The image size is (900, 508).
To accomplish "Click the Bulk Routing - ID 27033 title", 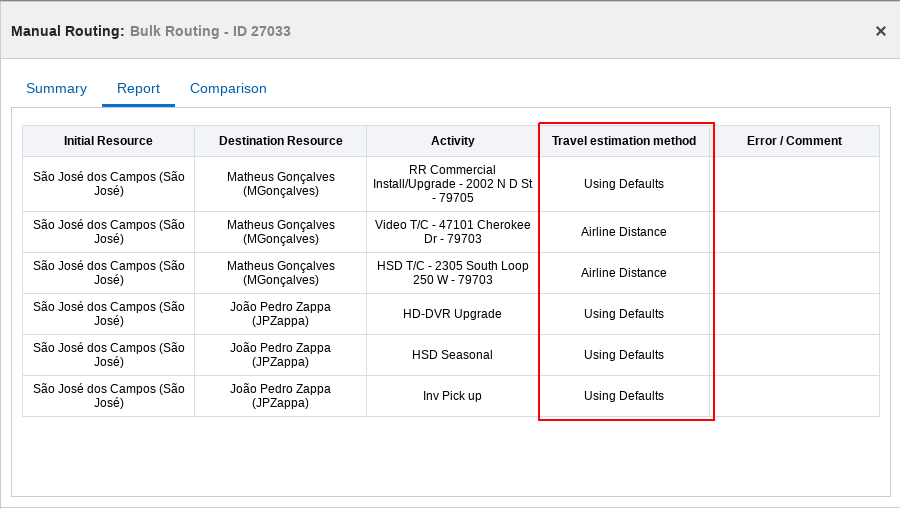I will 210,31.
